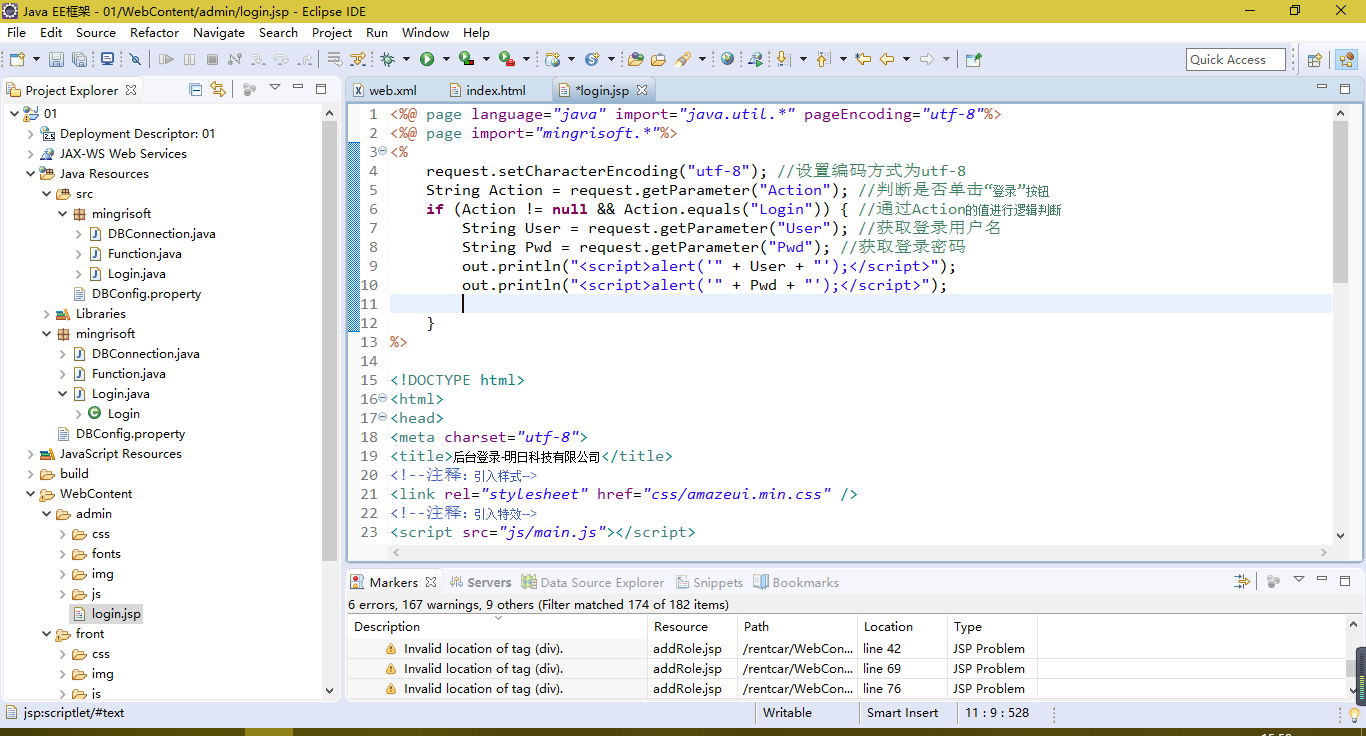
Task: Toggle Link with Editor in Project Explorer
Action: (x=218, y=89)
